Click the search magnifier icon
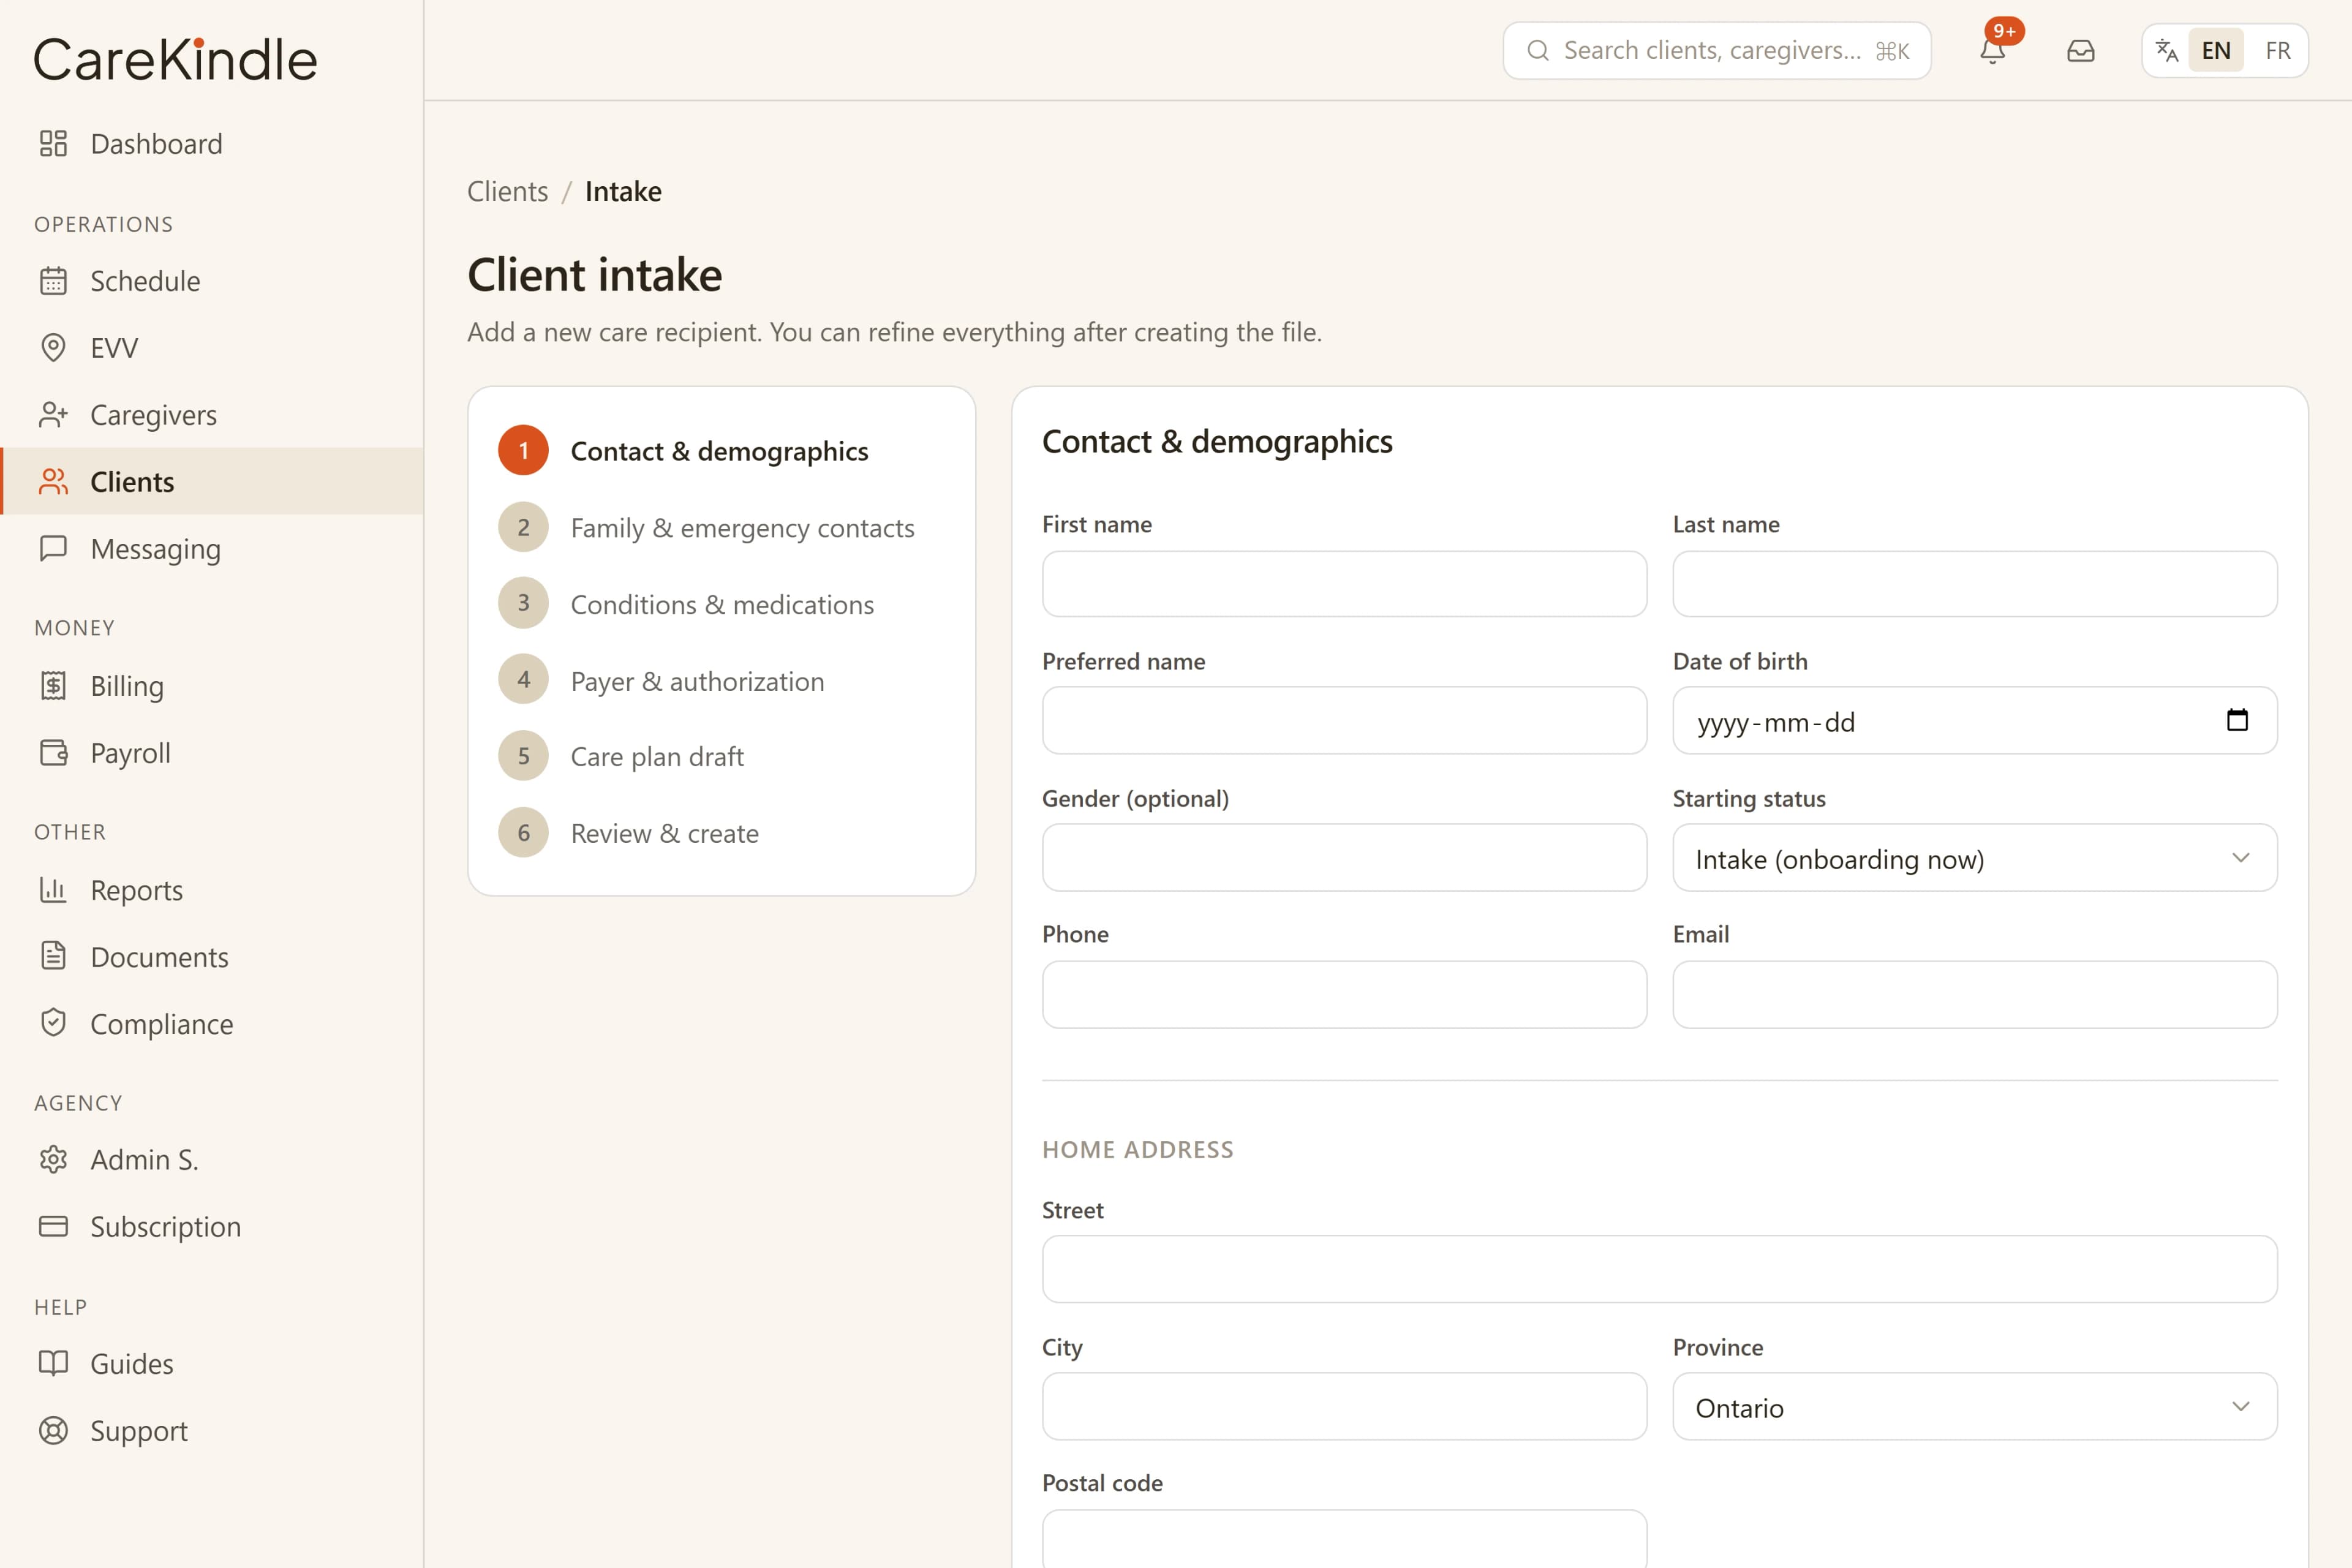This screenshot has height=1568, width=2352. (1538, 50)
